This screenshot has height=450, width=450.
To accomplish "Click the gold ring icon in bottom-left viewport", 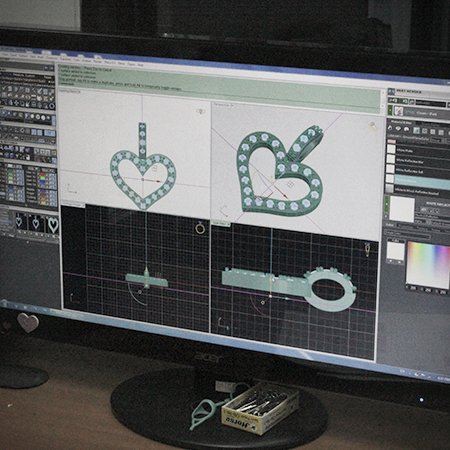I will pyautogui.click(x=200, y=228).
